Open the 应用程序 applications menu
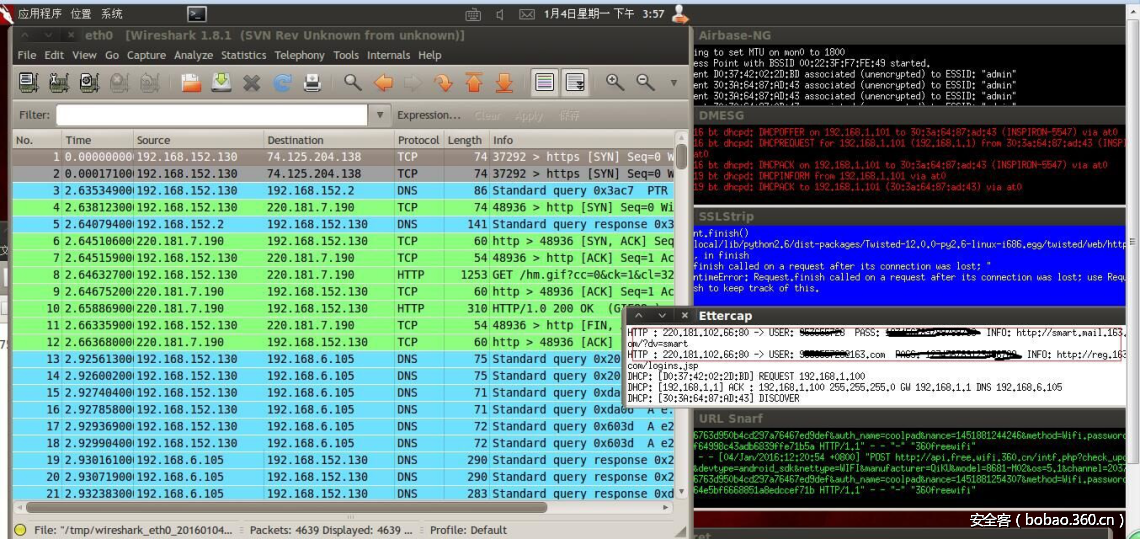Viewport: 1140px width, 539px height. pos(40,14)
